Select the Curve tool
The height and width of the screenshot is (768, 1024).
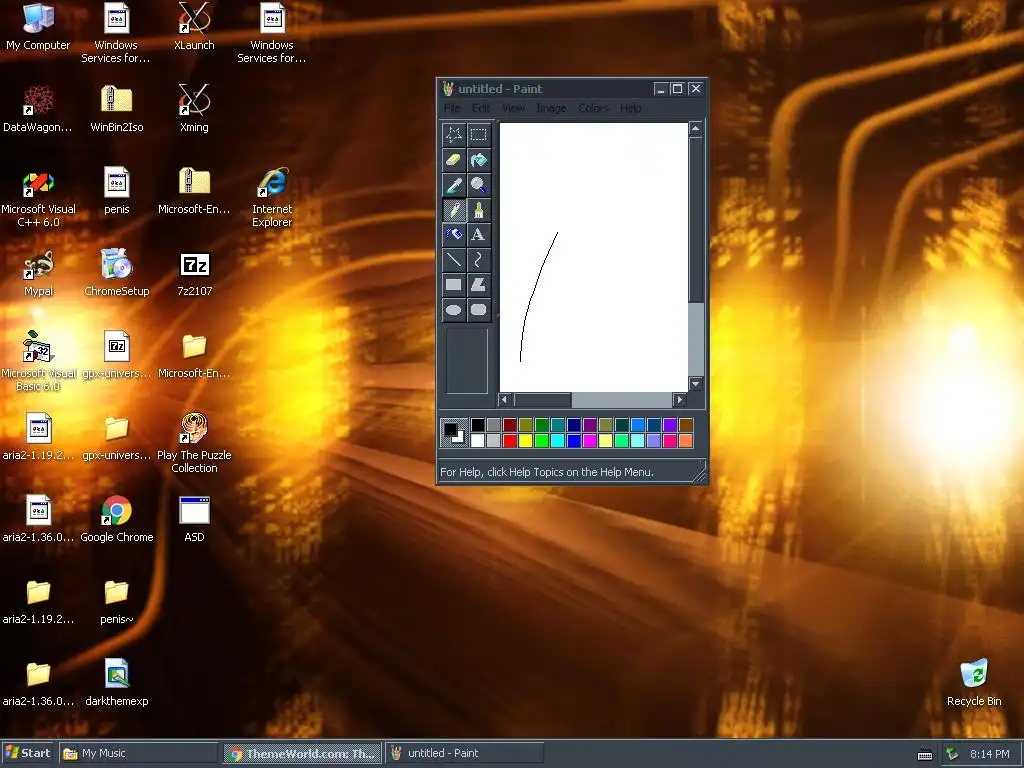[479, 260]
